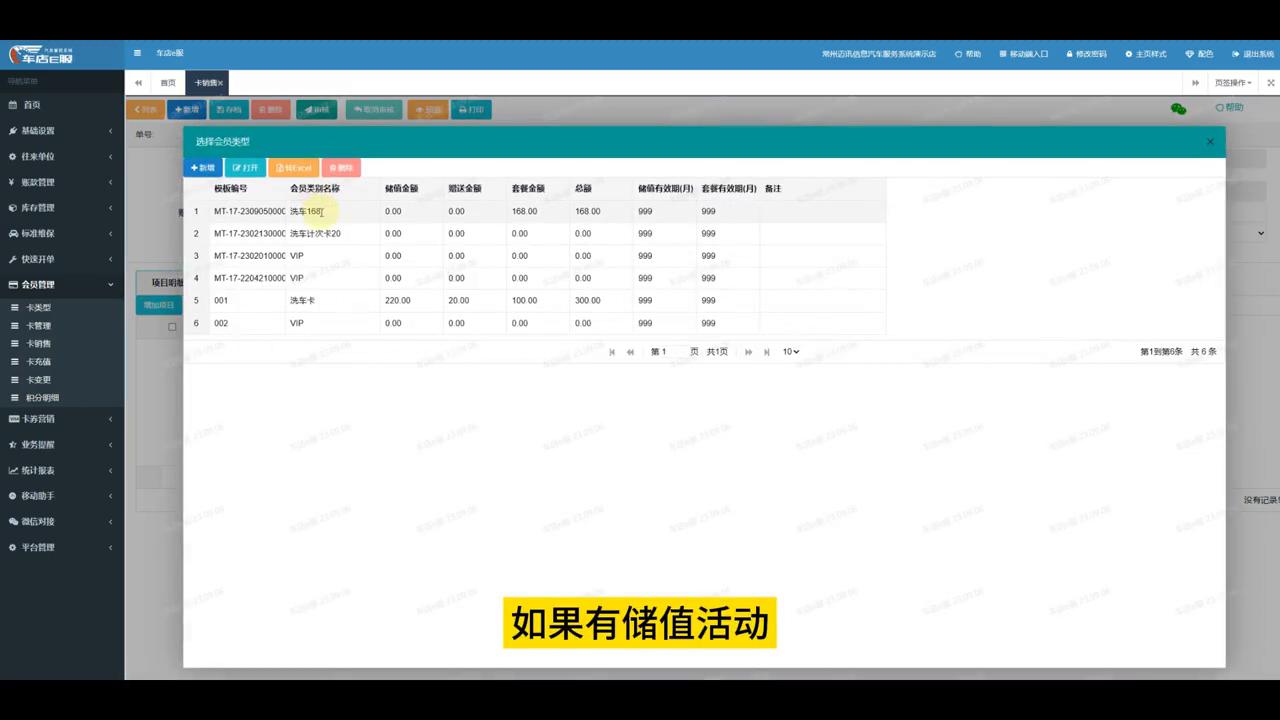Open the page size dropdown showing 10
The height and width of the screenshot is (720, 1280).
click(x=789, y=351)
